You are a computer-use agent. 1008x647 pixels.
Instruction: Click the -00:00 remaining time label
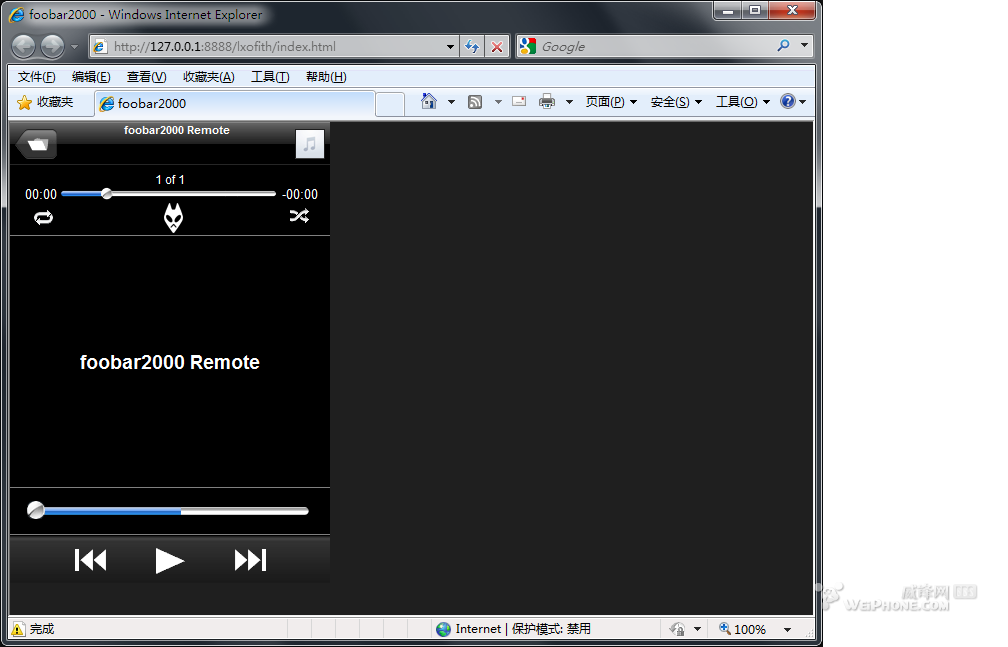click(300, 194)
